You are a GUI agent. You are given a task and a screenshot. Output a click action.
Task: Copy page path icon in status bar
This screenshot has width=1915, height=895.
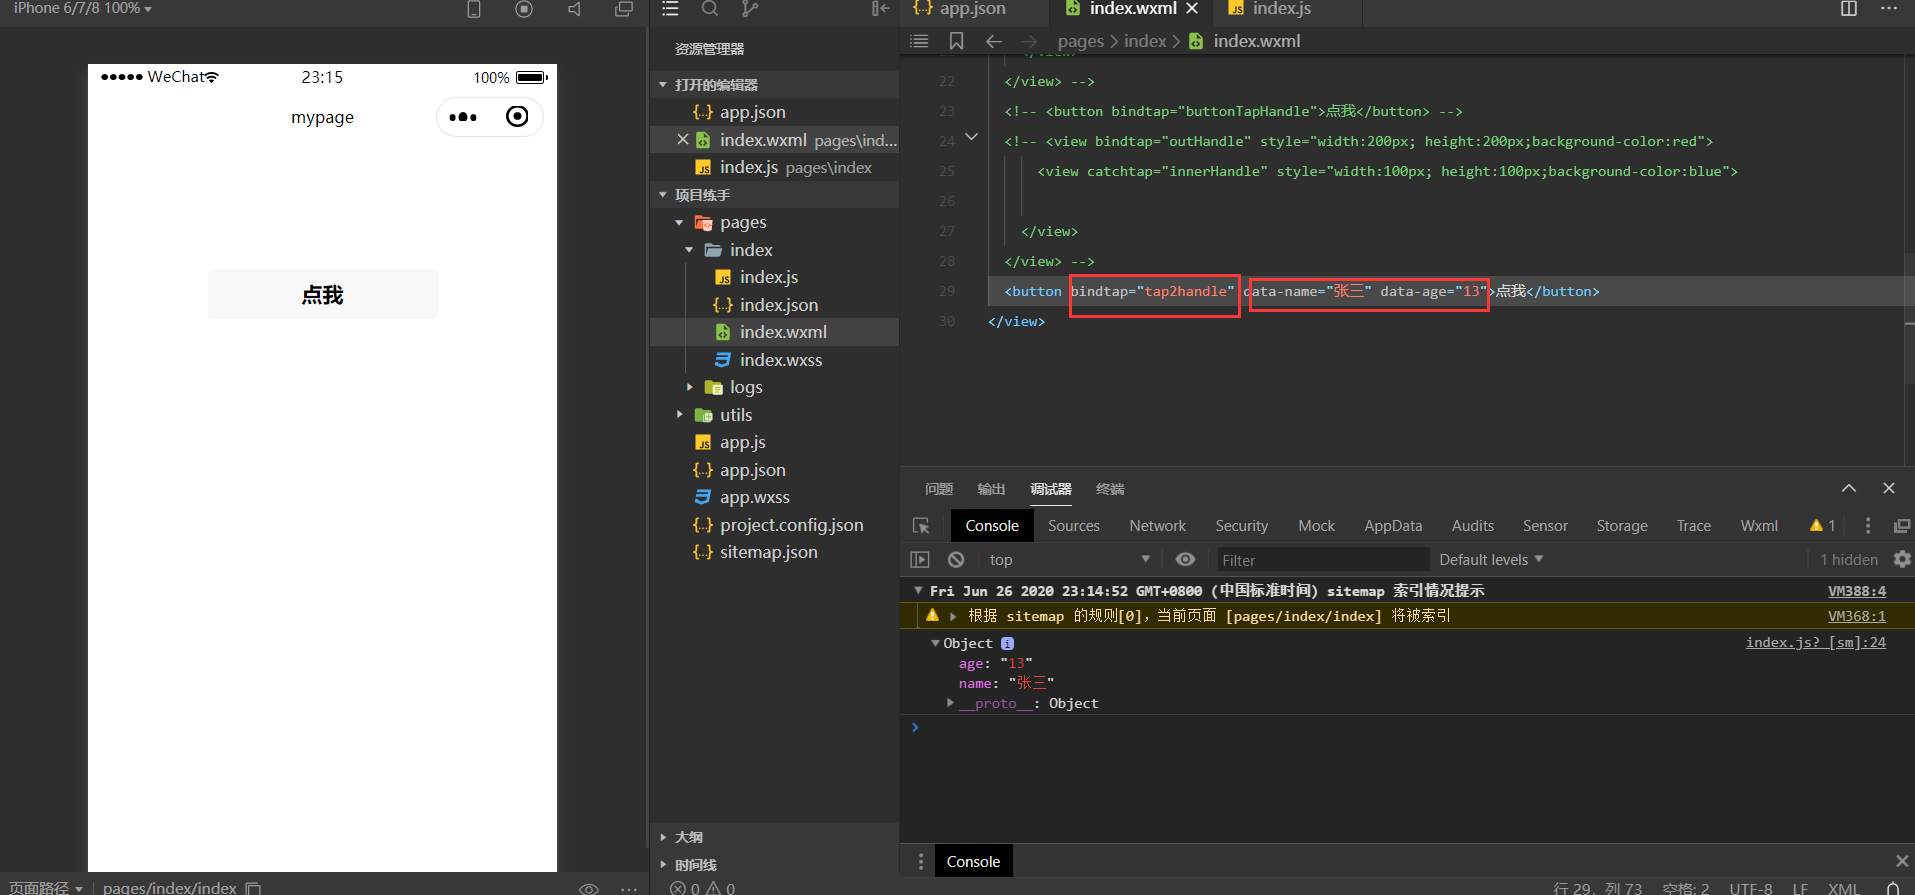tap(253, 888)
